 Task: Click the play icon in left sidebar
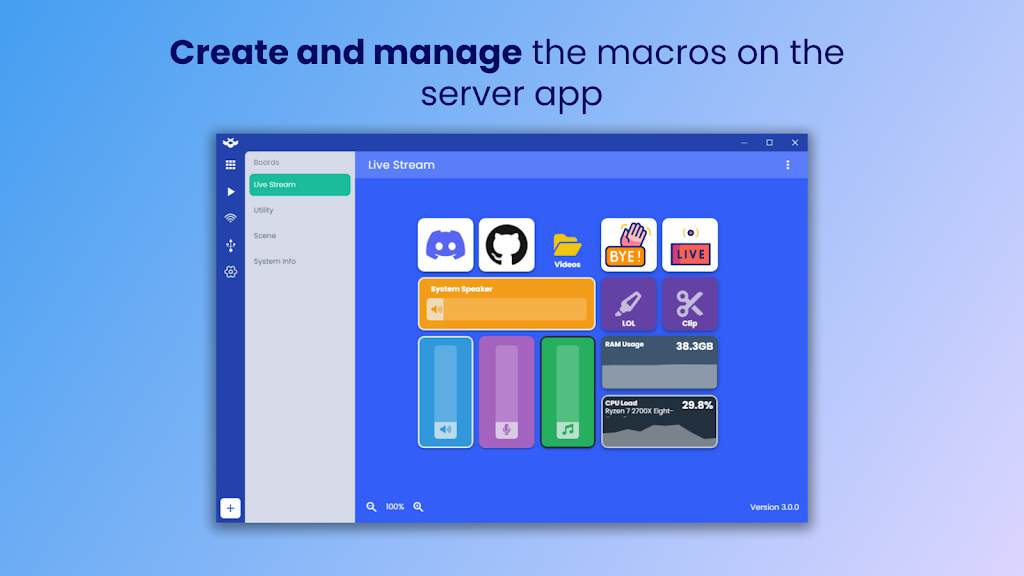pyautogui.click(x=231, y=191)
